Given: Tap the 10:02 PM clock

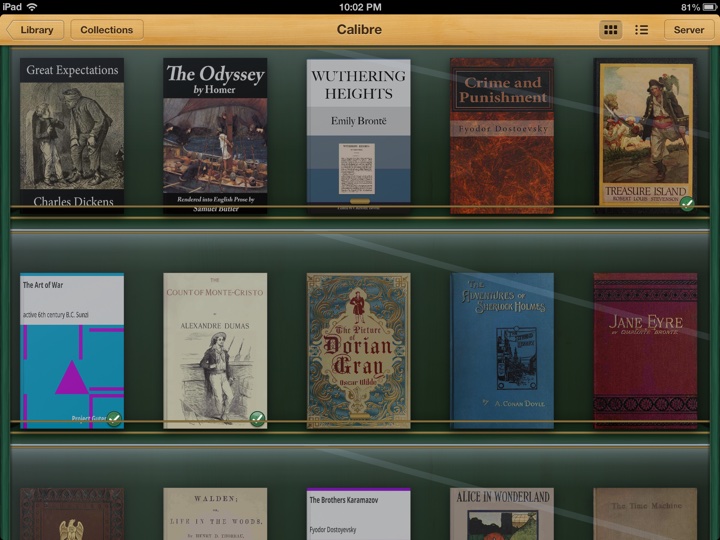Looking at the screenshot, I should point(360,7).
